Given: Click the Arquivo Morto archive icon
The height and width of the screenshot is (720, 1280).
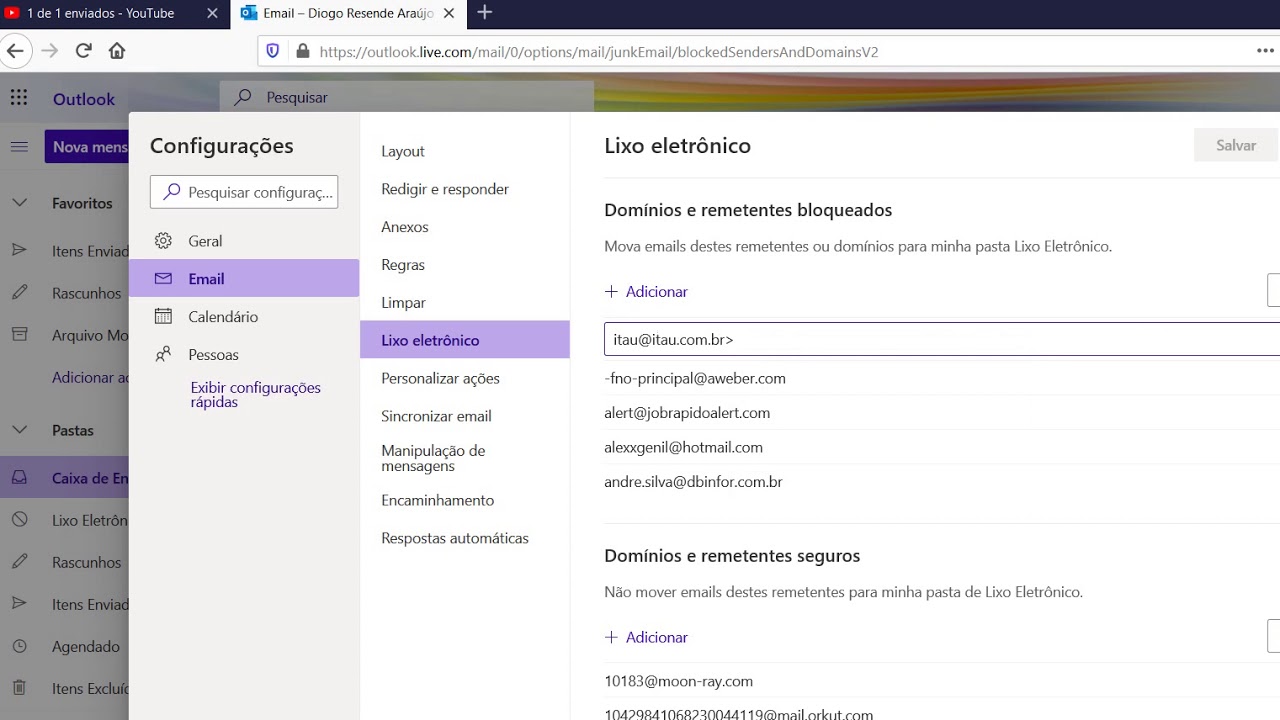Looking at the screenshot, I should tap(19, 335).
